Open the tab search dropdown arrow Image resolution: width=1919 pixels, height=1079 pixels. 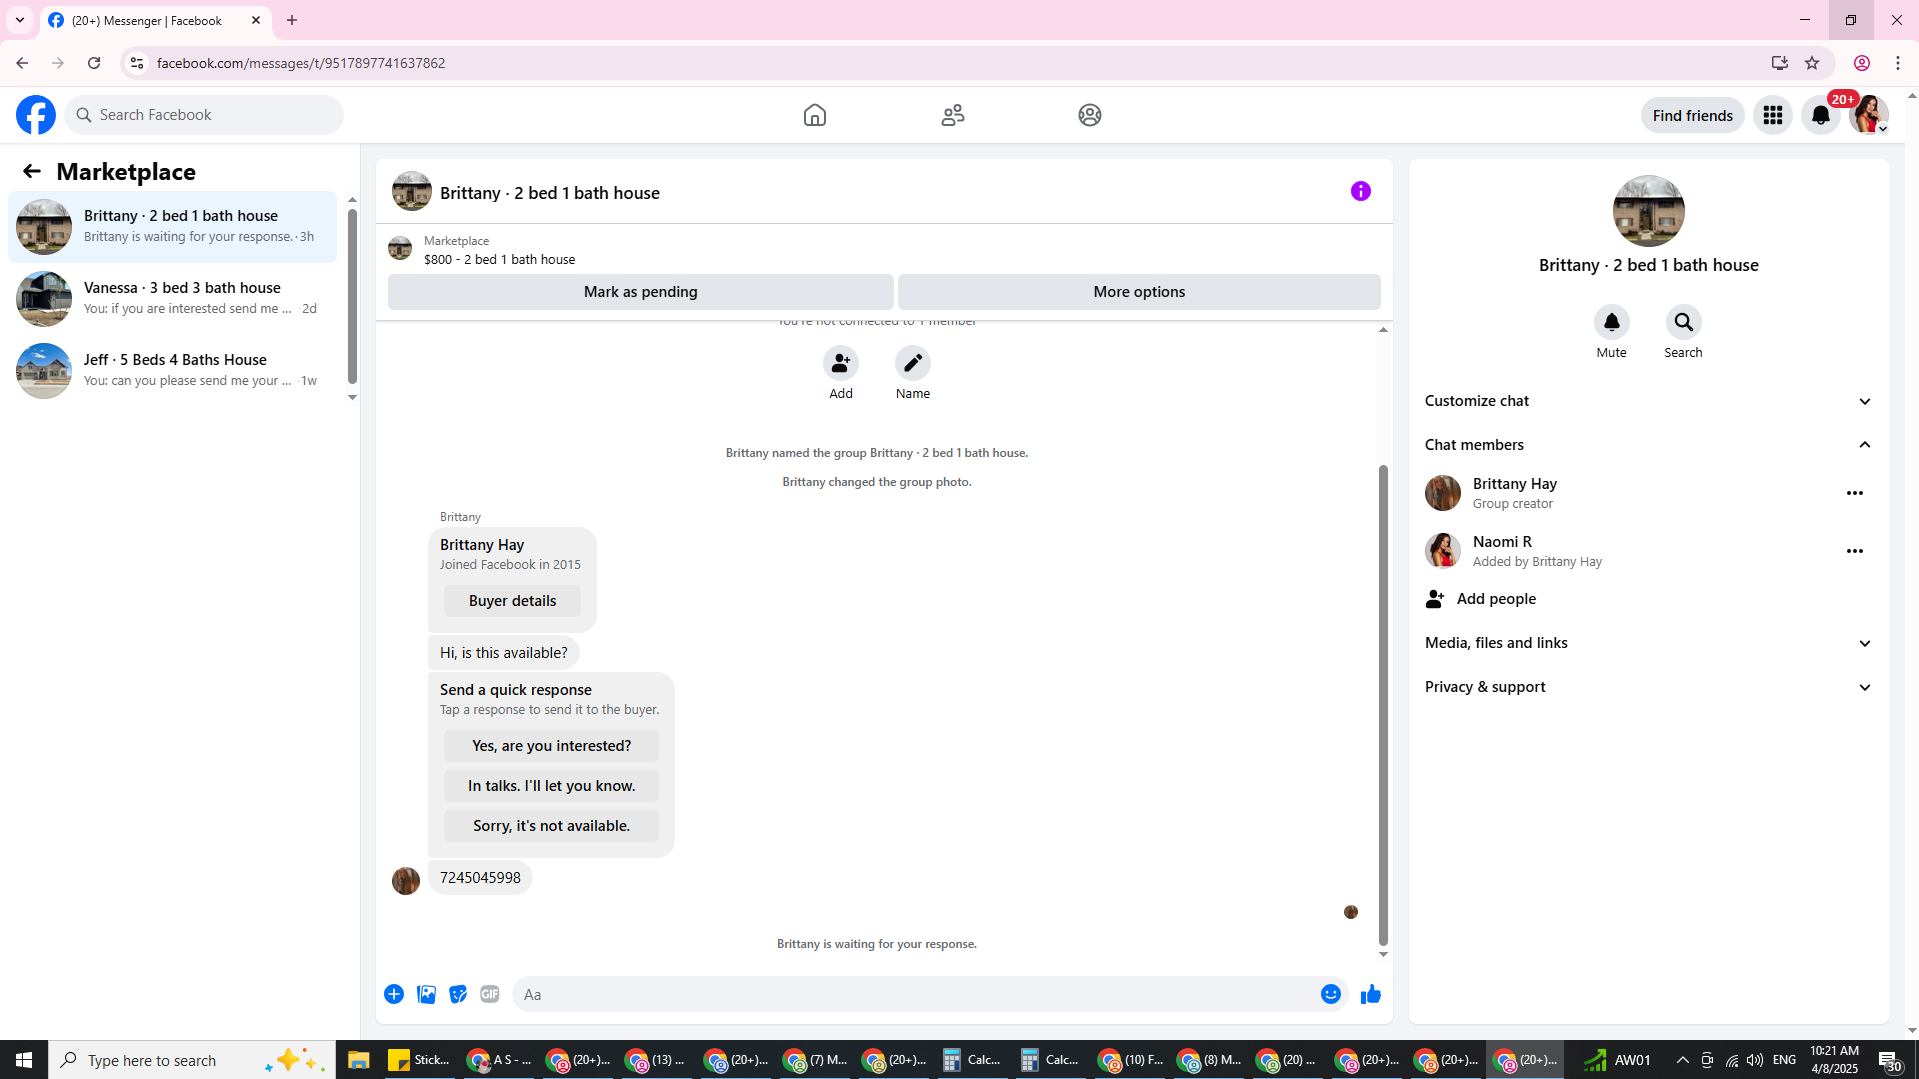coord(20,20)
